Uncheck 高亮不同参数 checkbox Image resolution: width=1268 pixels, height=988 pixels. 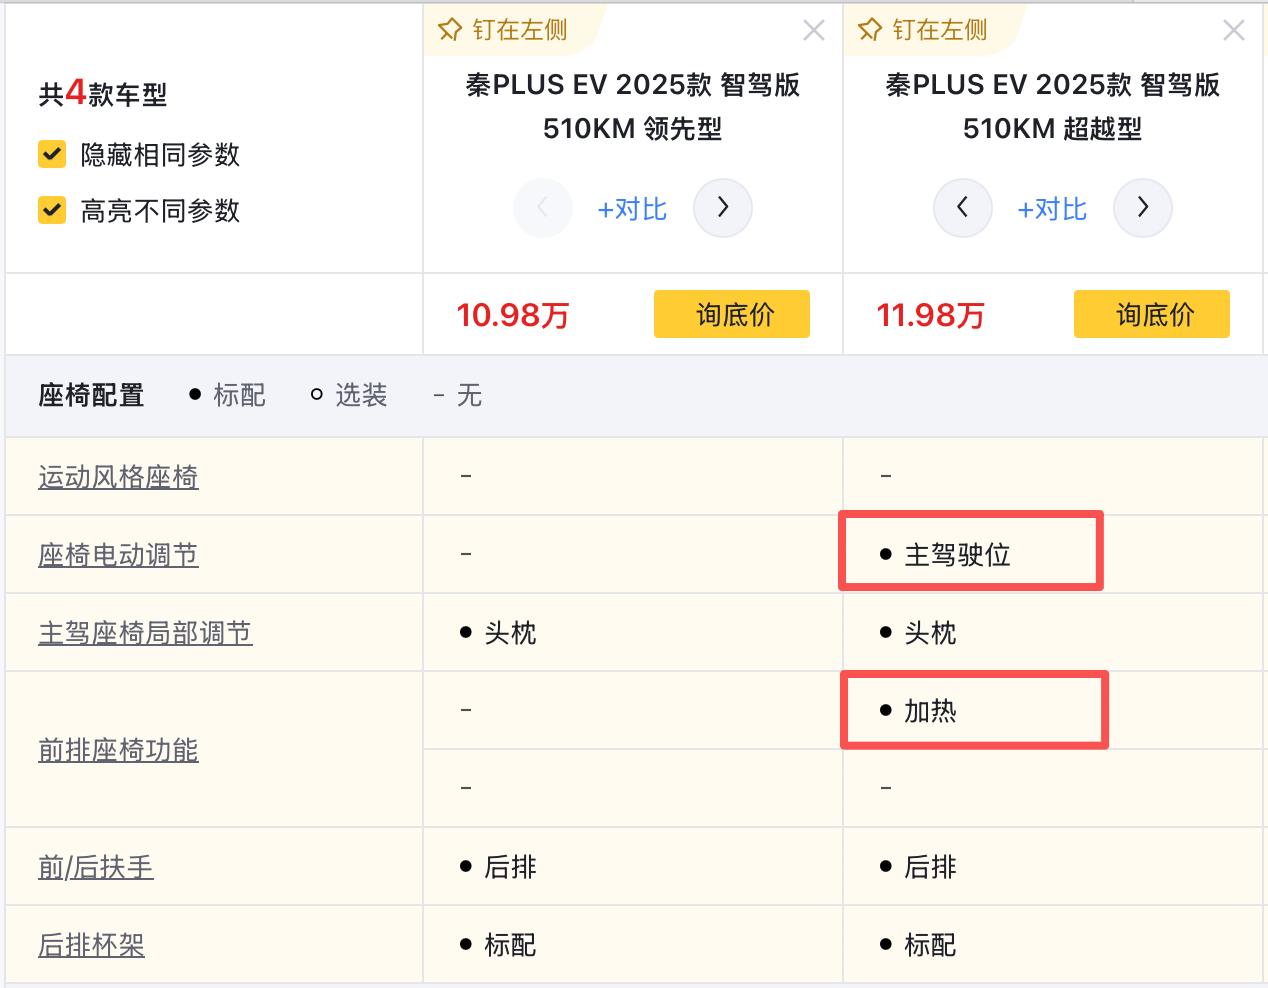click(52, 211)
